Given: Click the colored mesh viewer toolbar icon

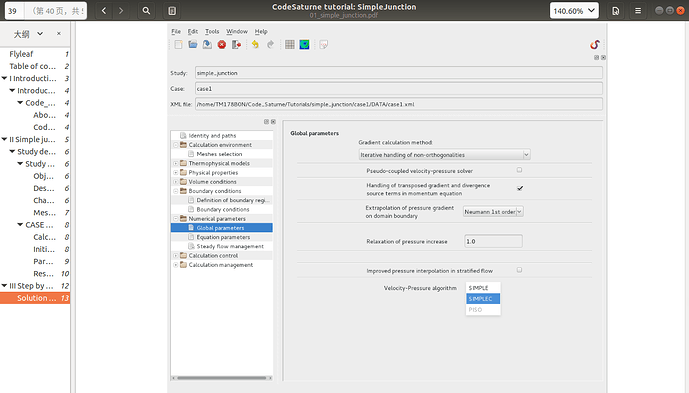Looking at the screenshot, I should pyautogui.click(x=304, y=44).
